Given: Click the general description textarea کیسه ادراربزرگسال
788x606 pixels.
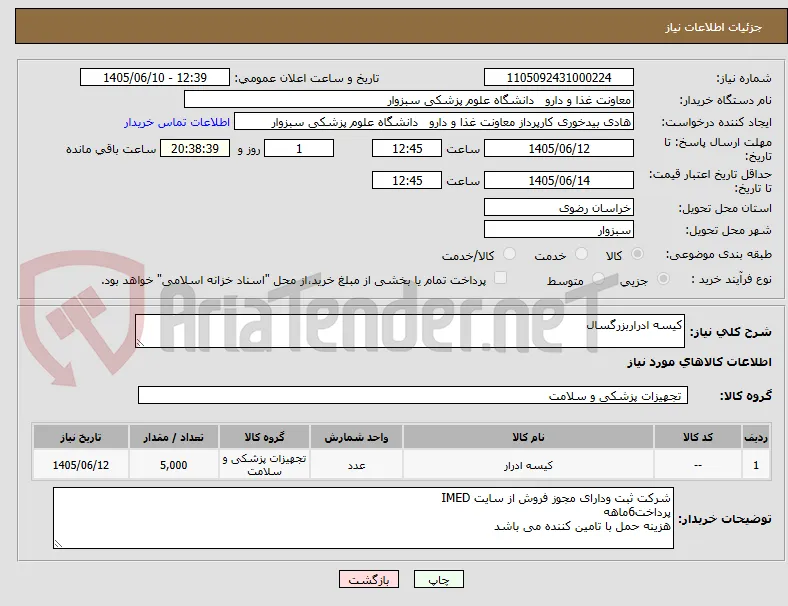Looking at the screenshot, I should 410,331.
